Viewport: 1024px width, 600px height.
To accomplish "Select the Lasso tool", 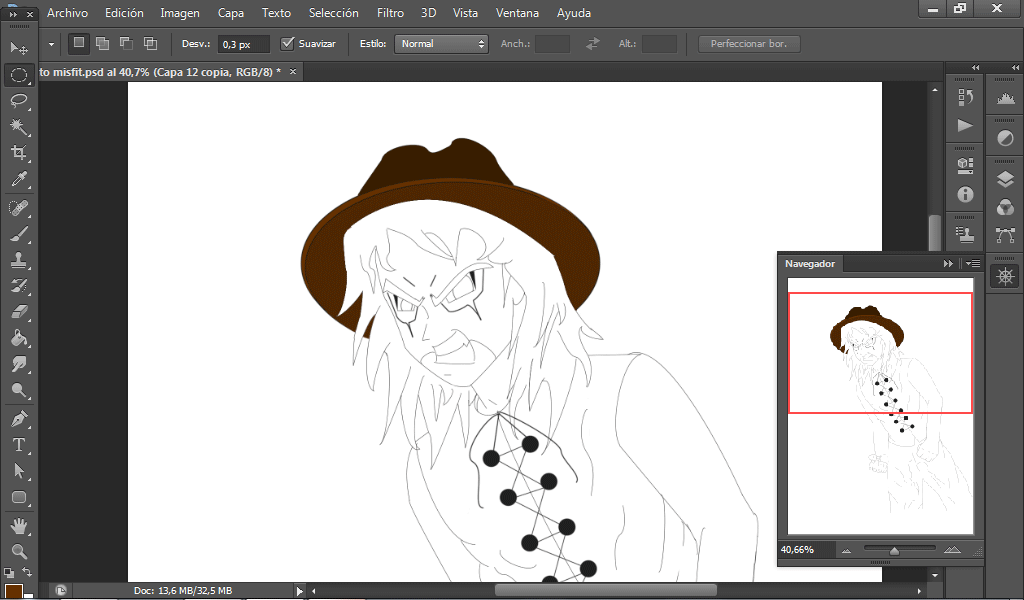I will (x=18, y=101).
